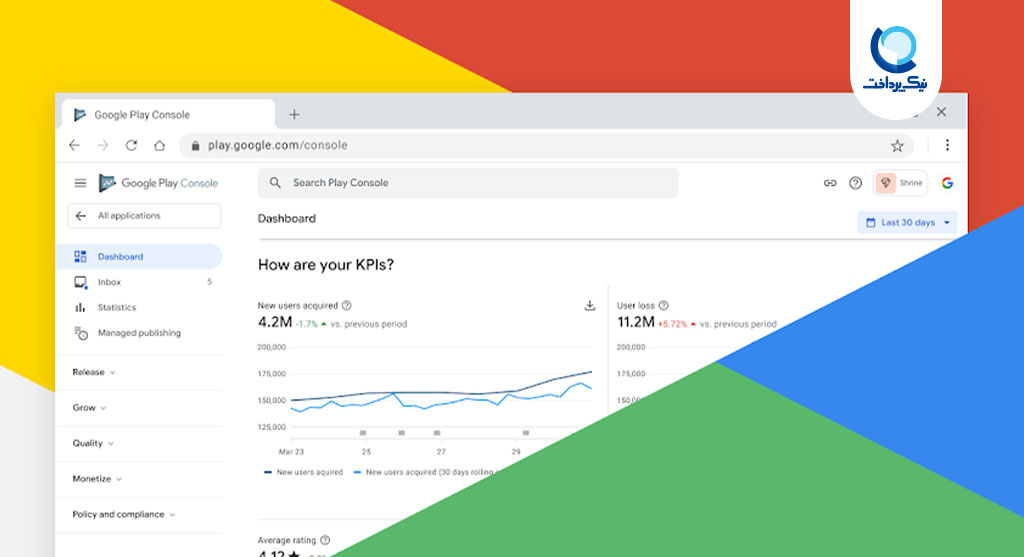Click the address bar URL play.google.com/console

click(x=278, y=145)
